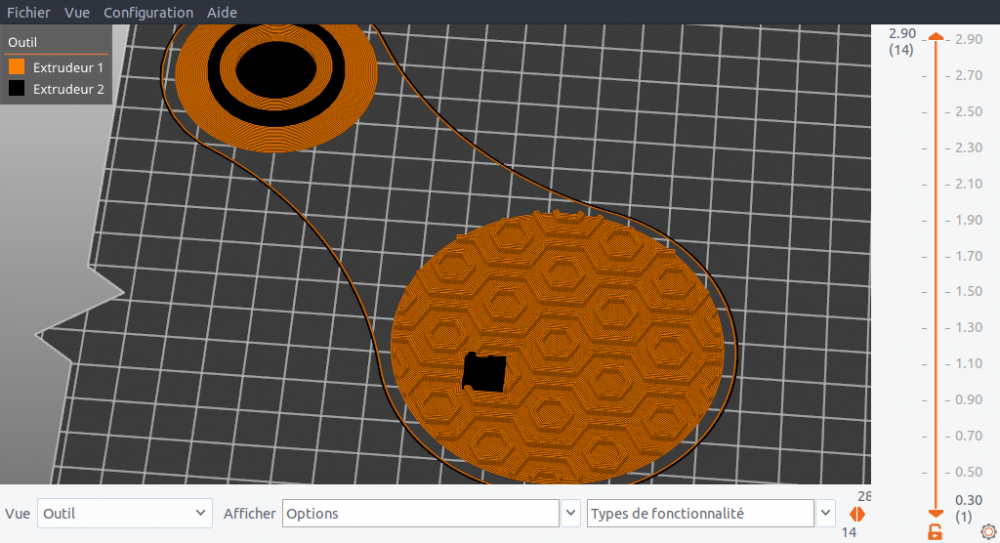Open the Aide menu
The height and width of the screenshot is (543, 1000).
pos(222,12)
